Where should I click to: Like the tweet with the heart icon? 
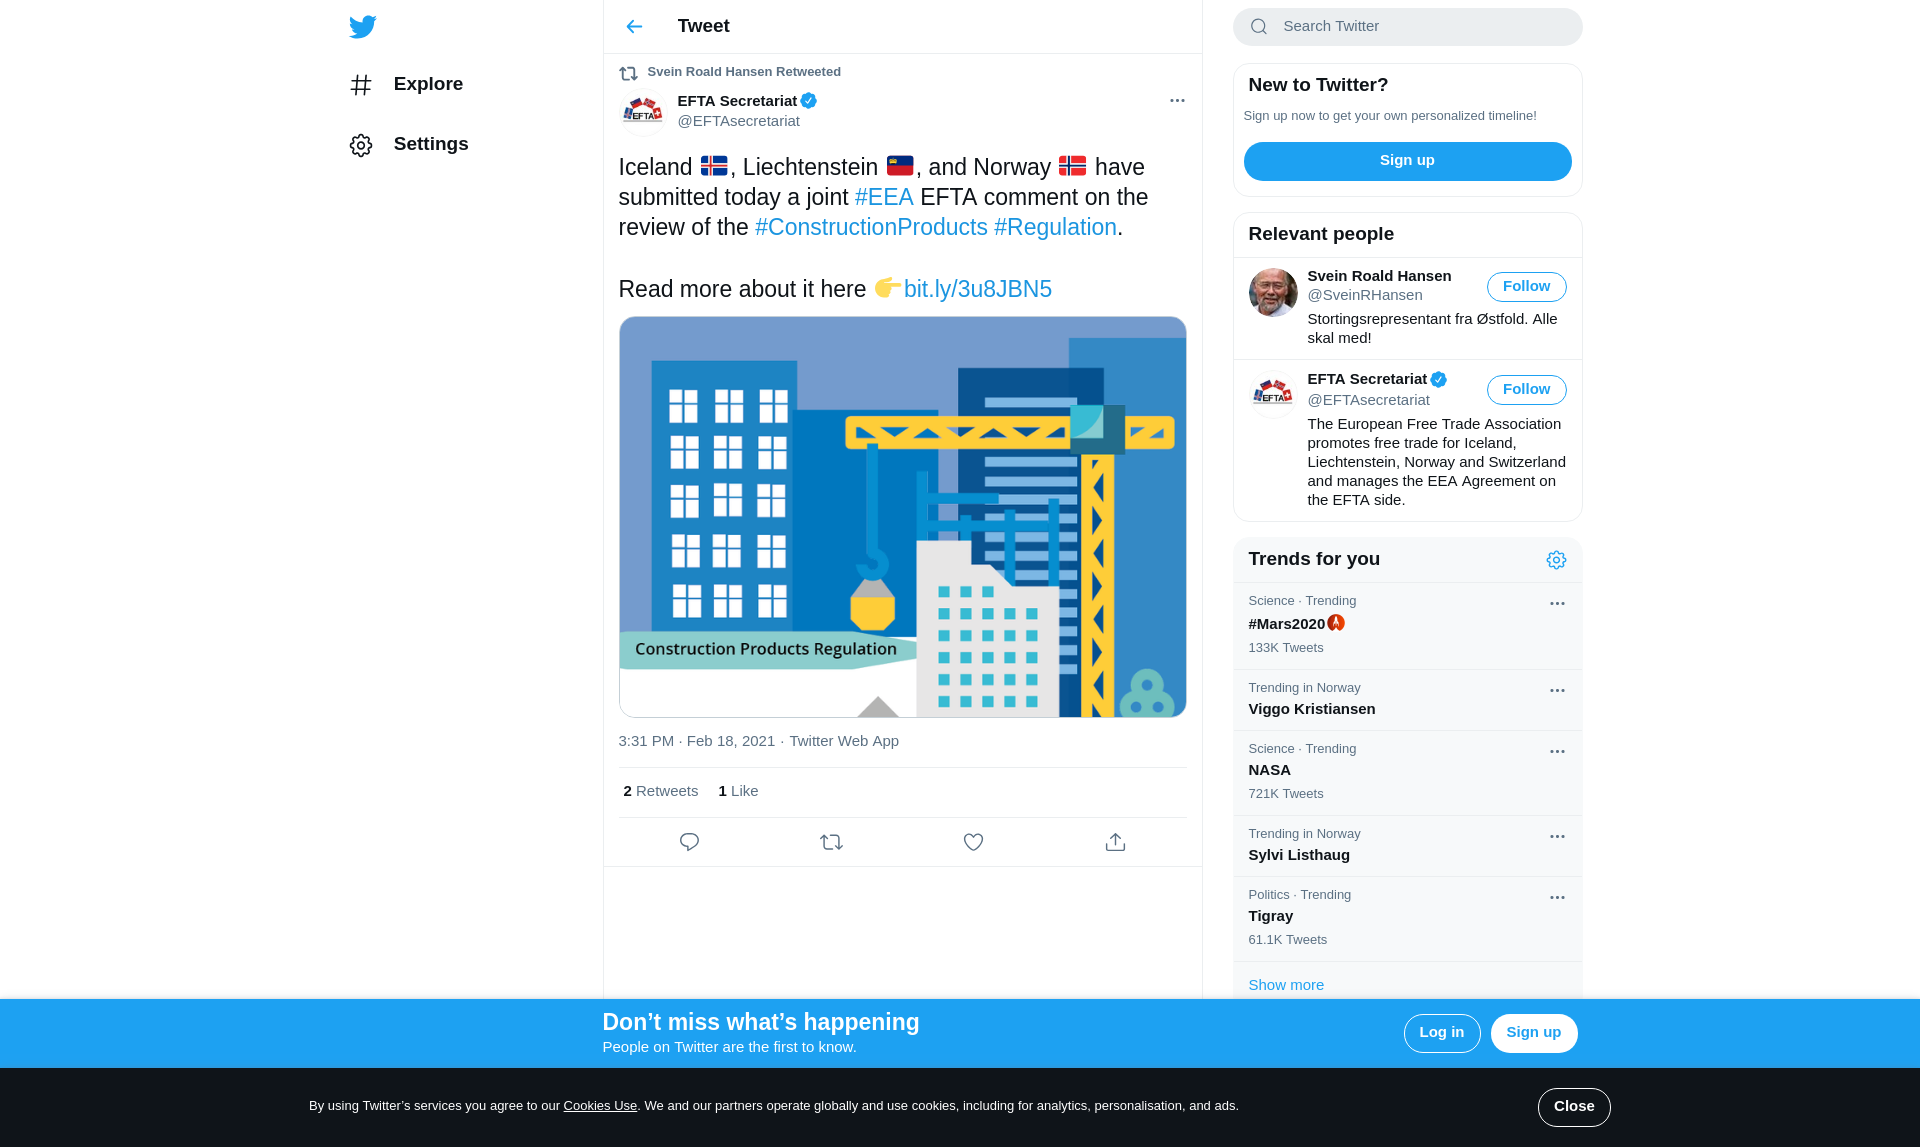pyautogui.click(x=973, y=842)
